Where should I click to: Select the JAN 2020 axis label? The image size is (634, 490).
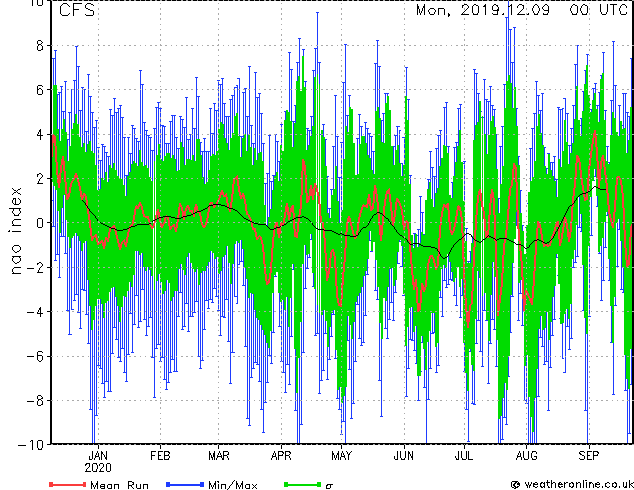[98, 462]
